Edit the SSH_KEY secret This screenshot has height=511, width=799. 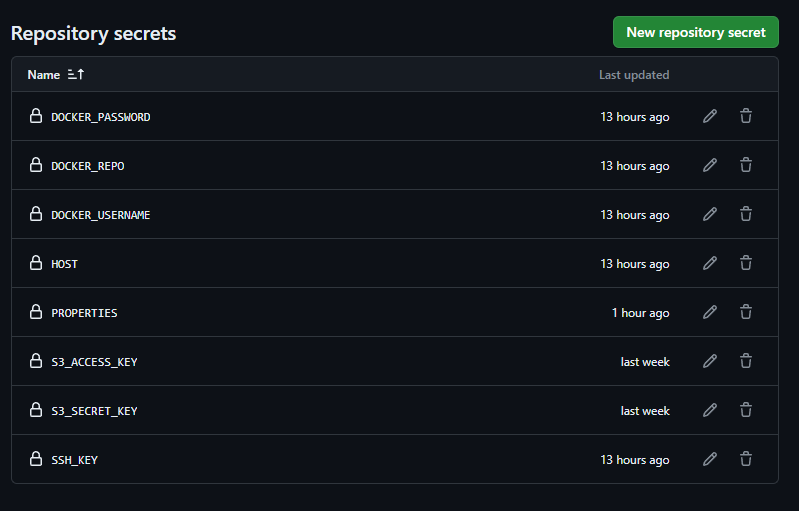(710, 459)
